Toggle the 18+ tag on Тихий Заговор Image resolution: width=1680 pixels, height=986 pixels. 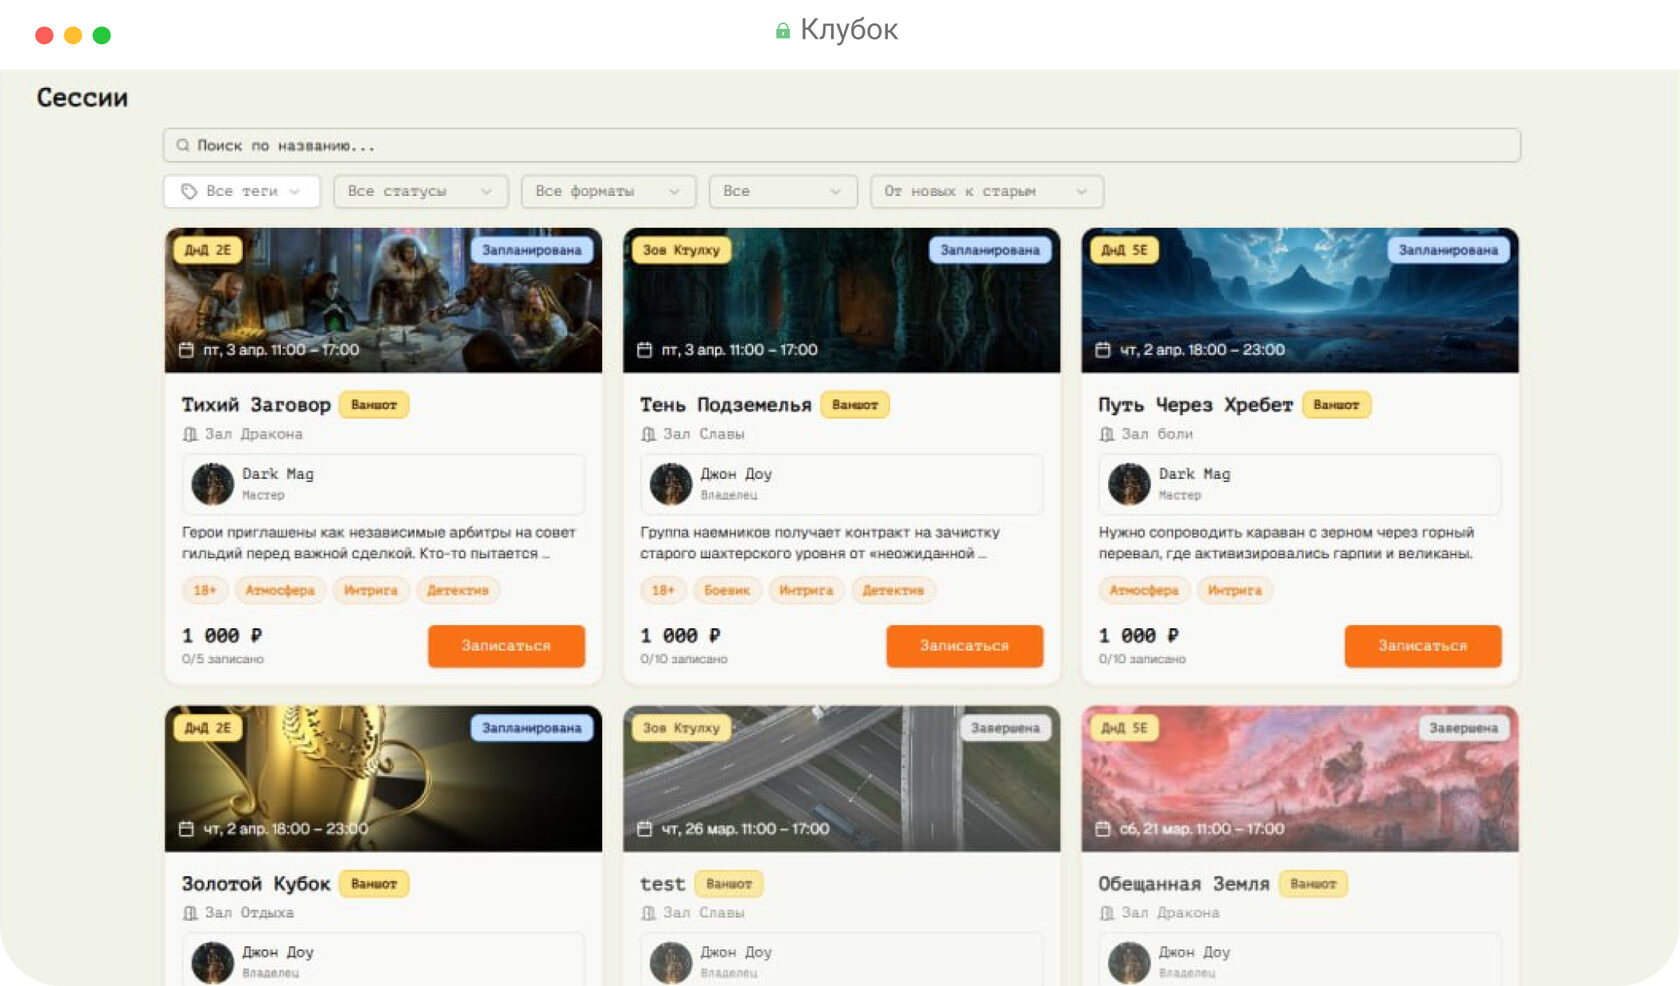click(205, 590)
